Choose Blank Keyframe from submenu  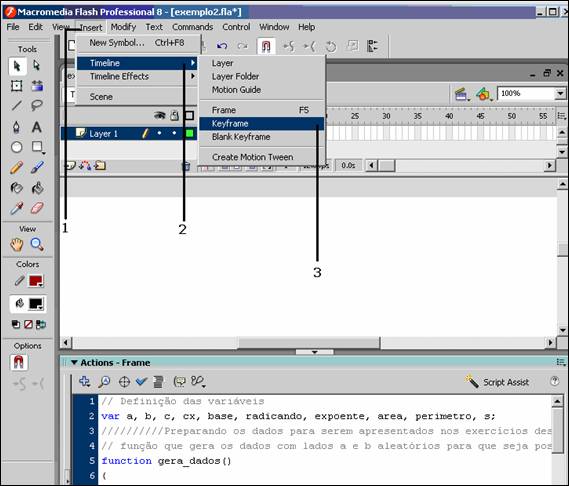coord(261,137)
